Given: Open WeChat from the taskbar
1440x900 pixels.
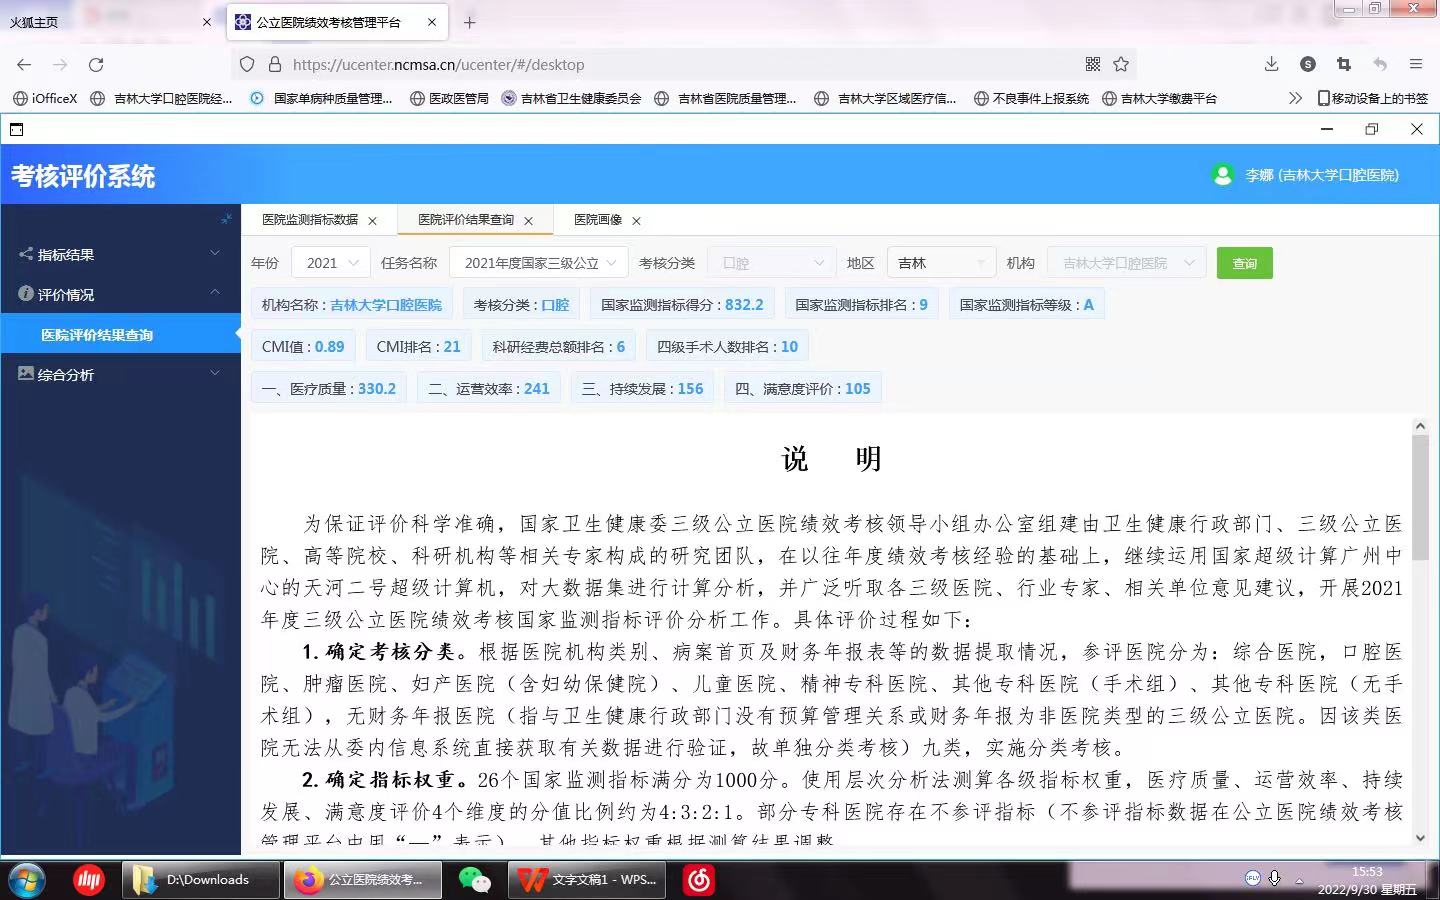Looking at the screenshot, I should [x=474, y=880].
